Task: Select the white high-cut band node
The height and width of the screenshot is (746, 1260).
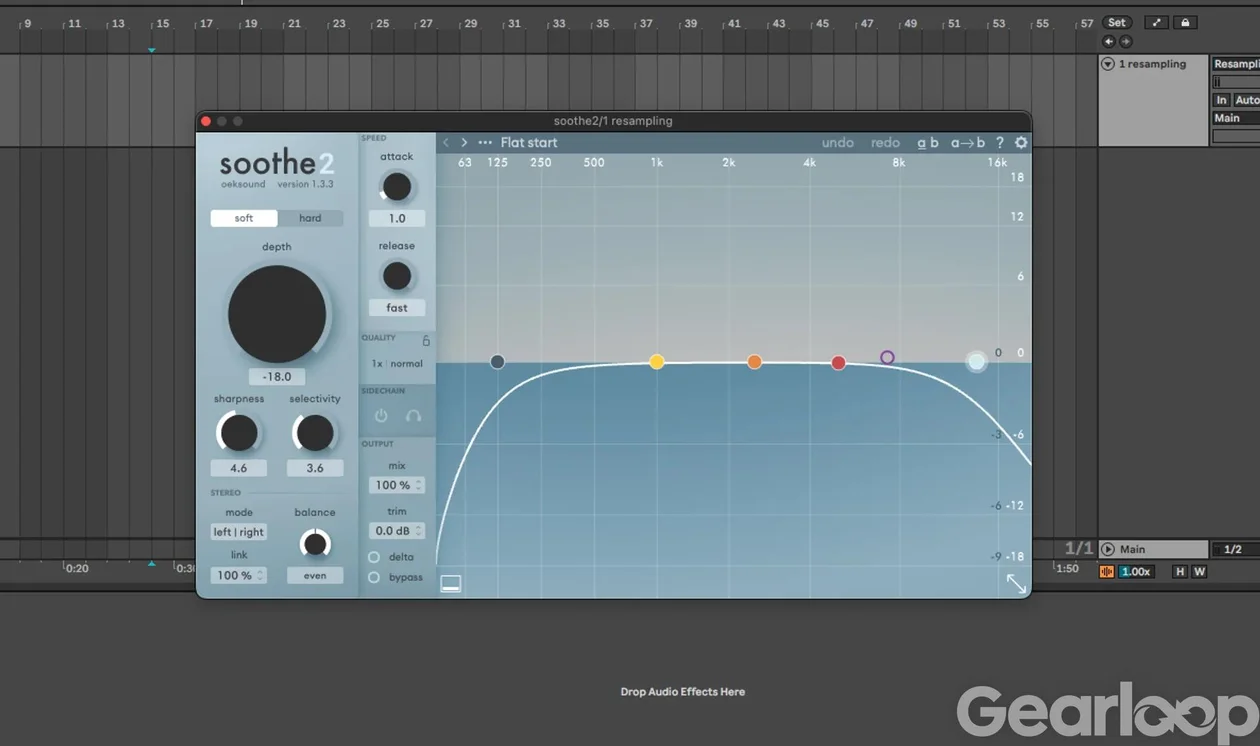Action: click(976, 362)
